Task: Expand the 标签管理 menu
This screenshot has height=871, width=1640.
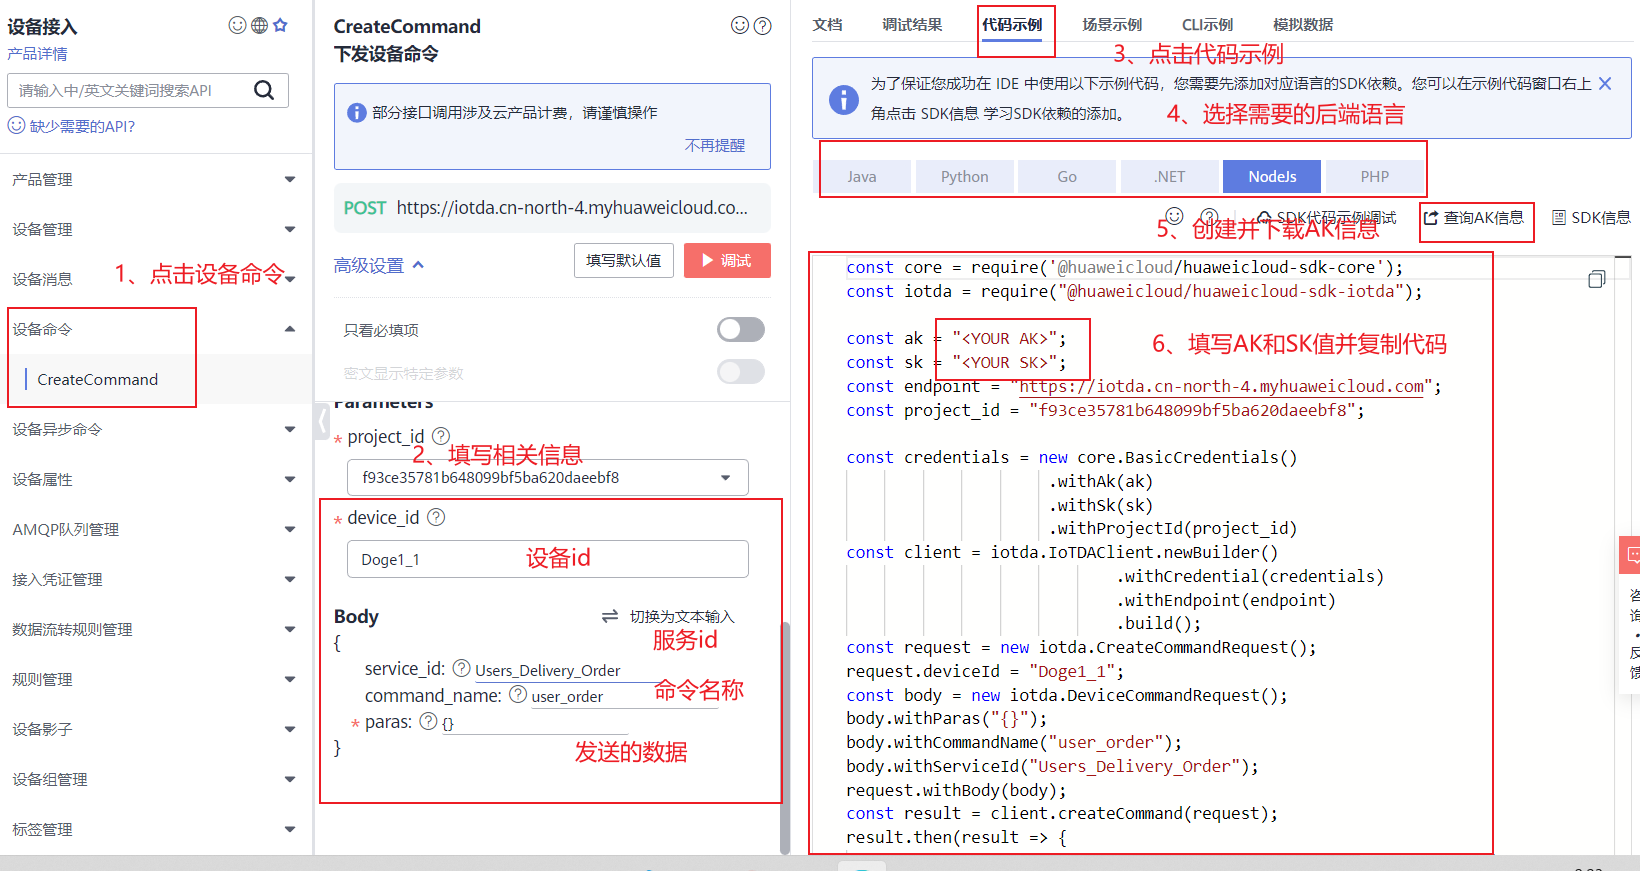Action: [156, 829]
